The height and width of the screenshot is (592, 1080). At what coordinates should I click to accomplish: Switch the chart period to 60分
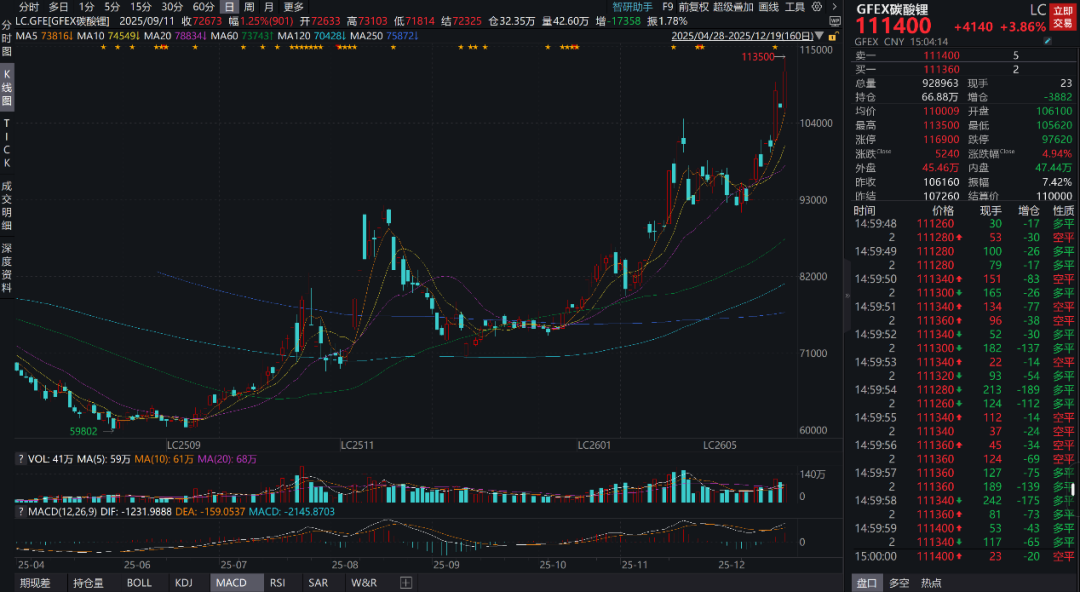pos(204,7)
